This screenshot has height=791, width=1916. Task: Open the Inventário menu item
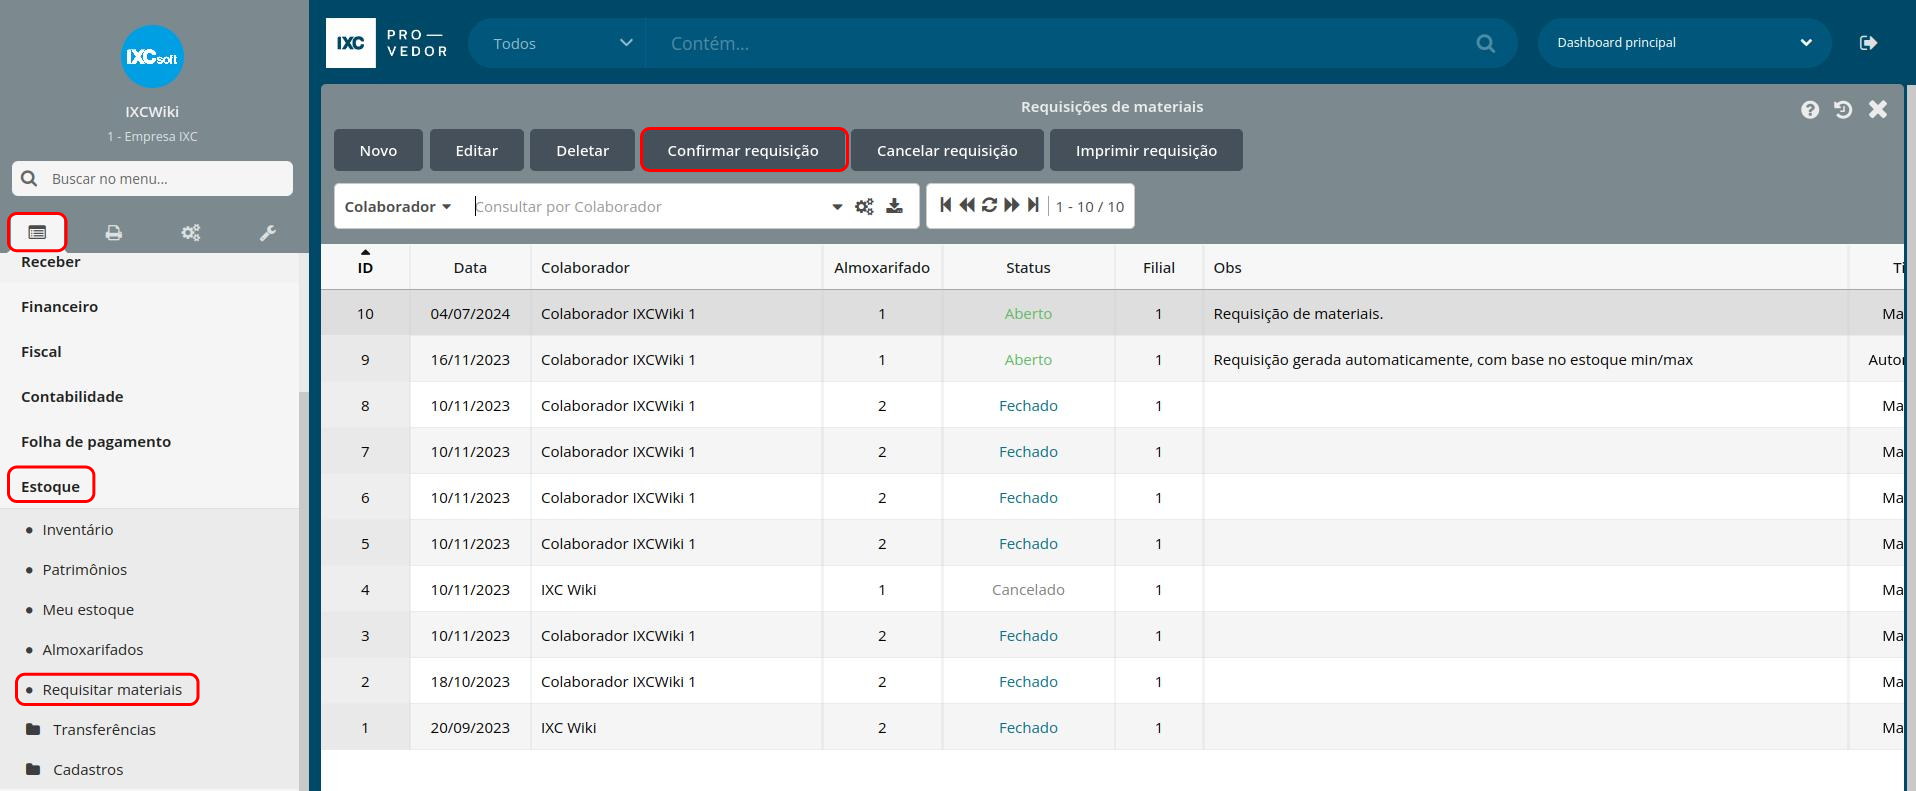pyautogui.click(x=78, y=530)
